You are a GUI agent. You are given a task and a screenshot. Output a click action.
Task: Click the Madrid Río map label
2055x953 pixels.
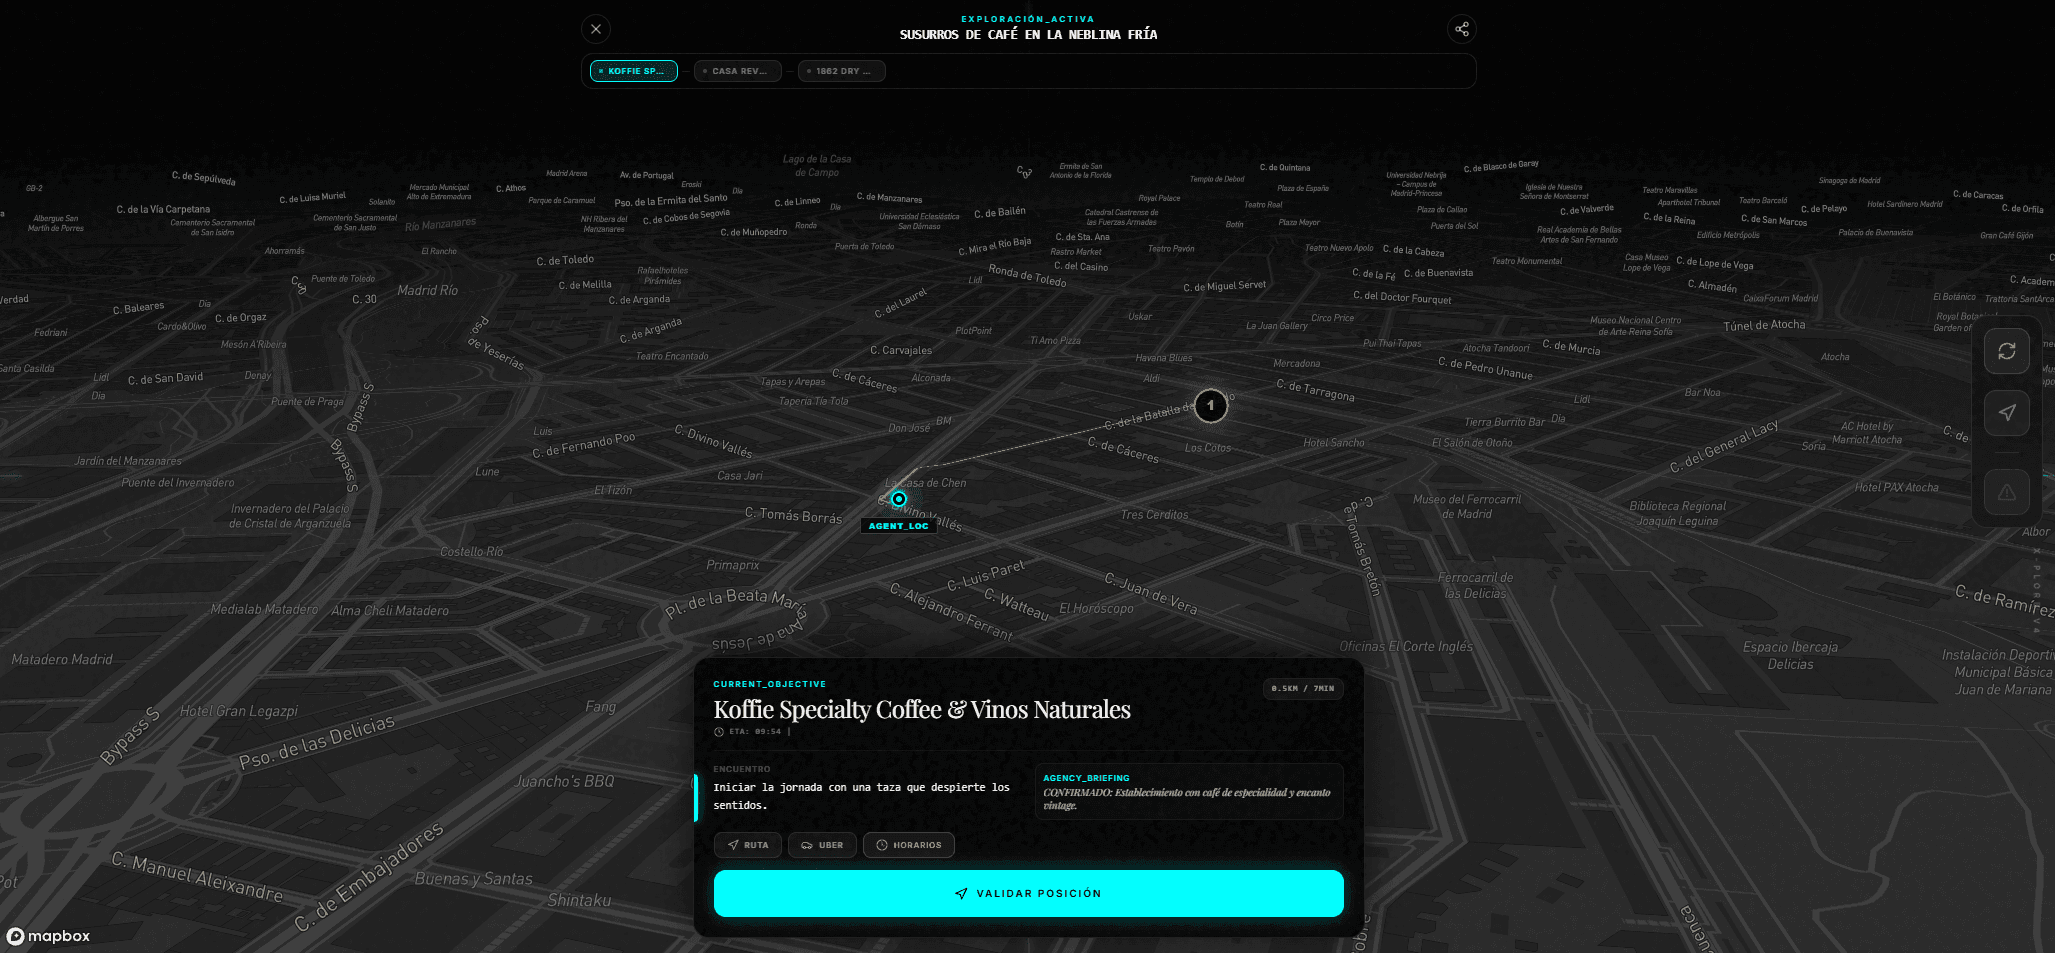click(428, 290)
